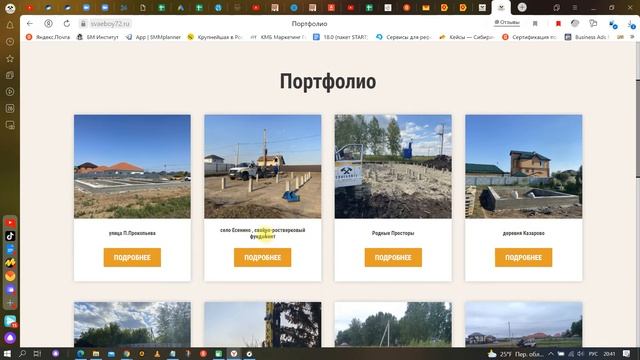640x360 pixels.
Task: Open деревня Казарово foundation photo
Action: click(524, 167)
